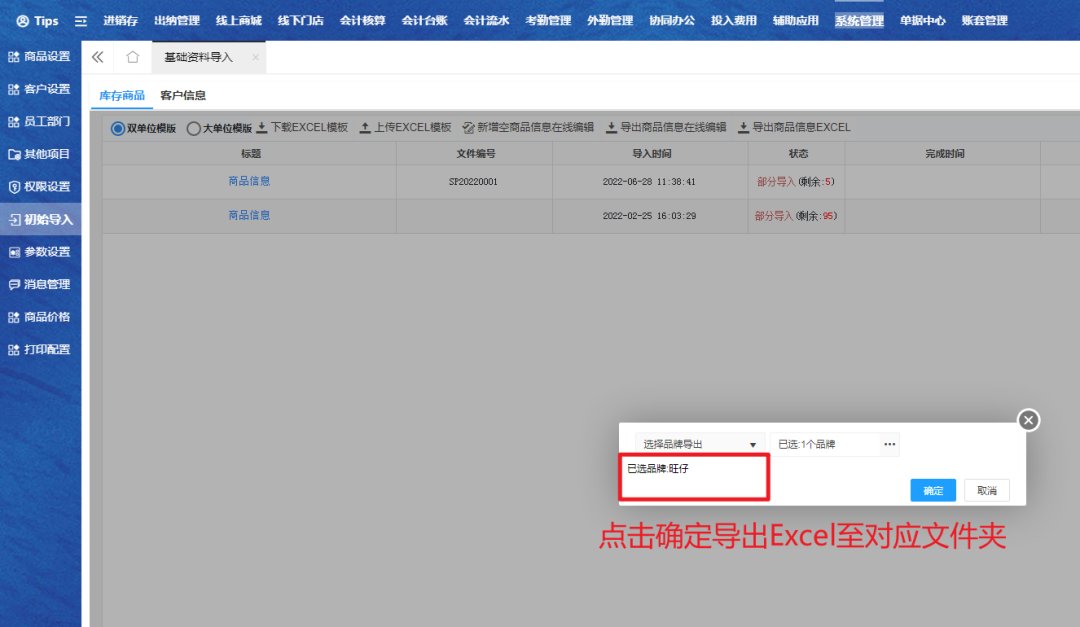
Task: Open the first 商品信息 link, file SP20220001
Action: pos(249,181)
